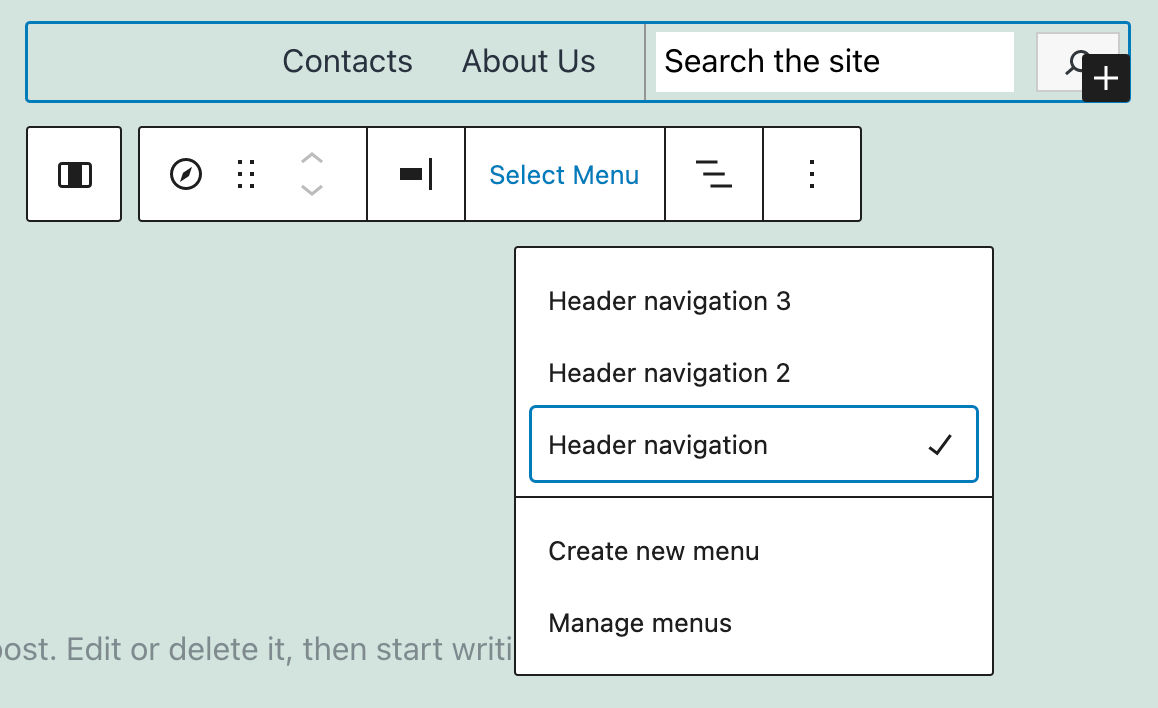The image size is (1158, 708).
Task: Toggle the Select Menu dropdown
Action: tap(564, 175)
